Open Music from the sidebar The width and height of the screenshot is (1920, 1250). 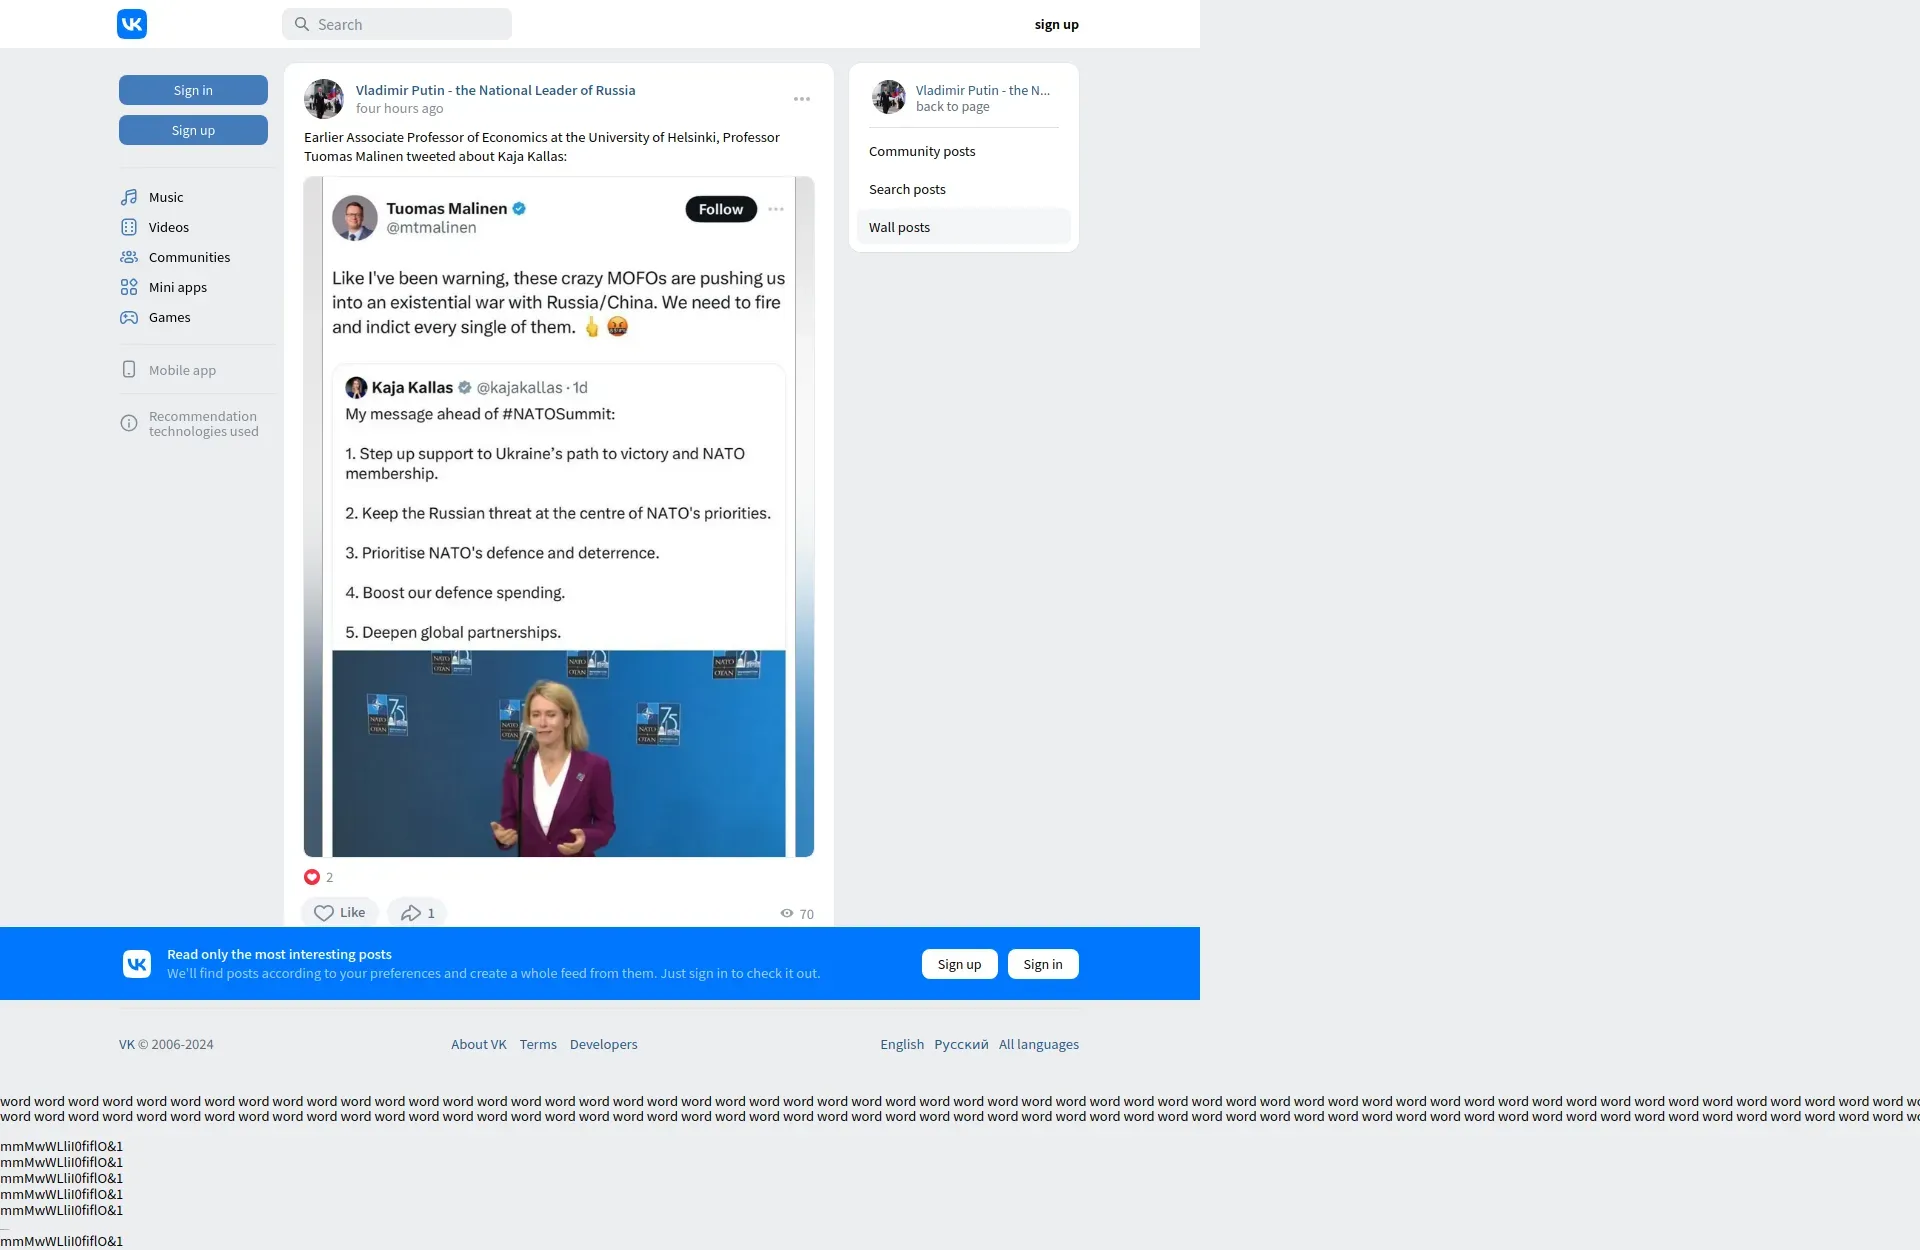165,197
